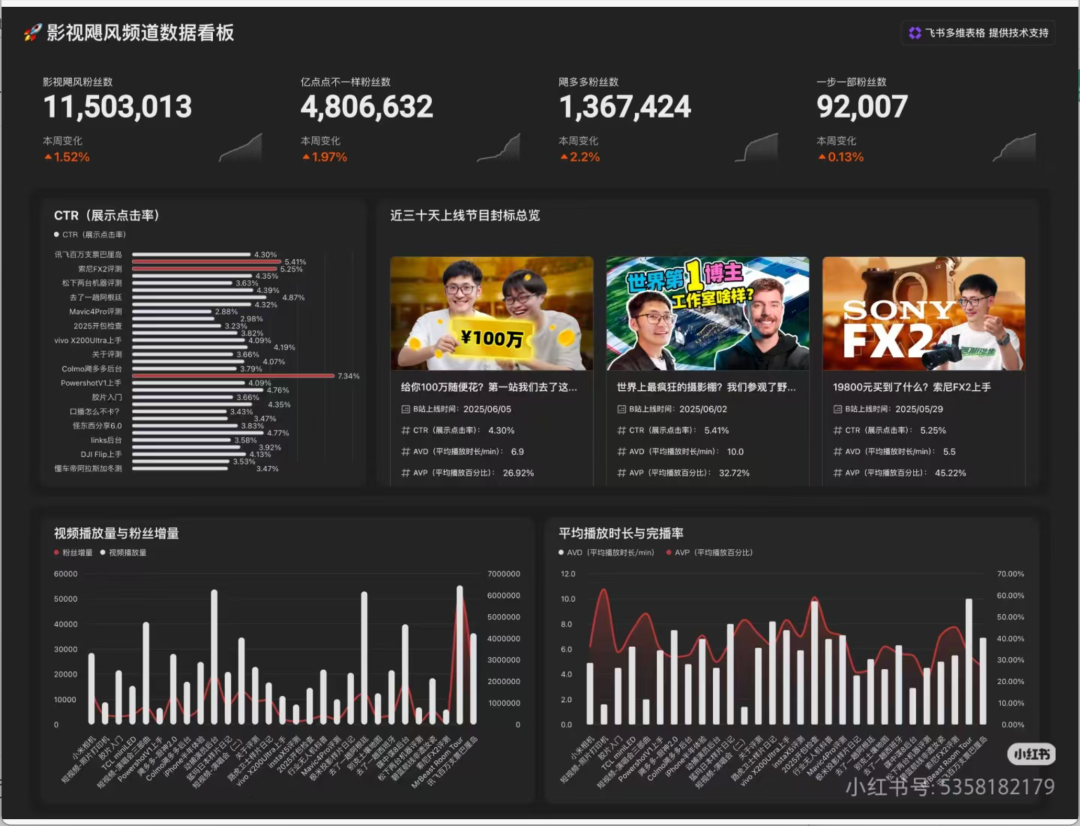Open the 给你100万随便花 video title
This screenshot has width=1080, height=826.
pyautogui.click(x=489, y=387)
